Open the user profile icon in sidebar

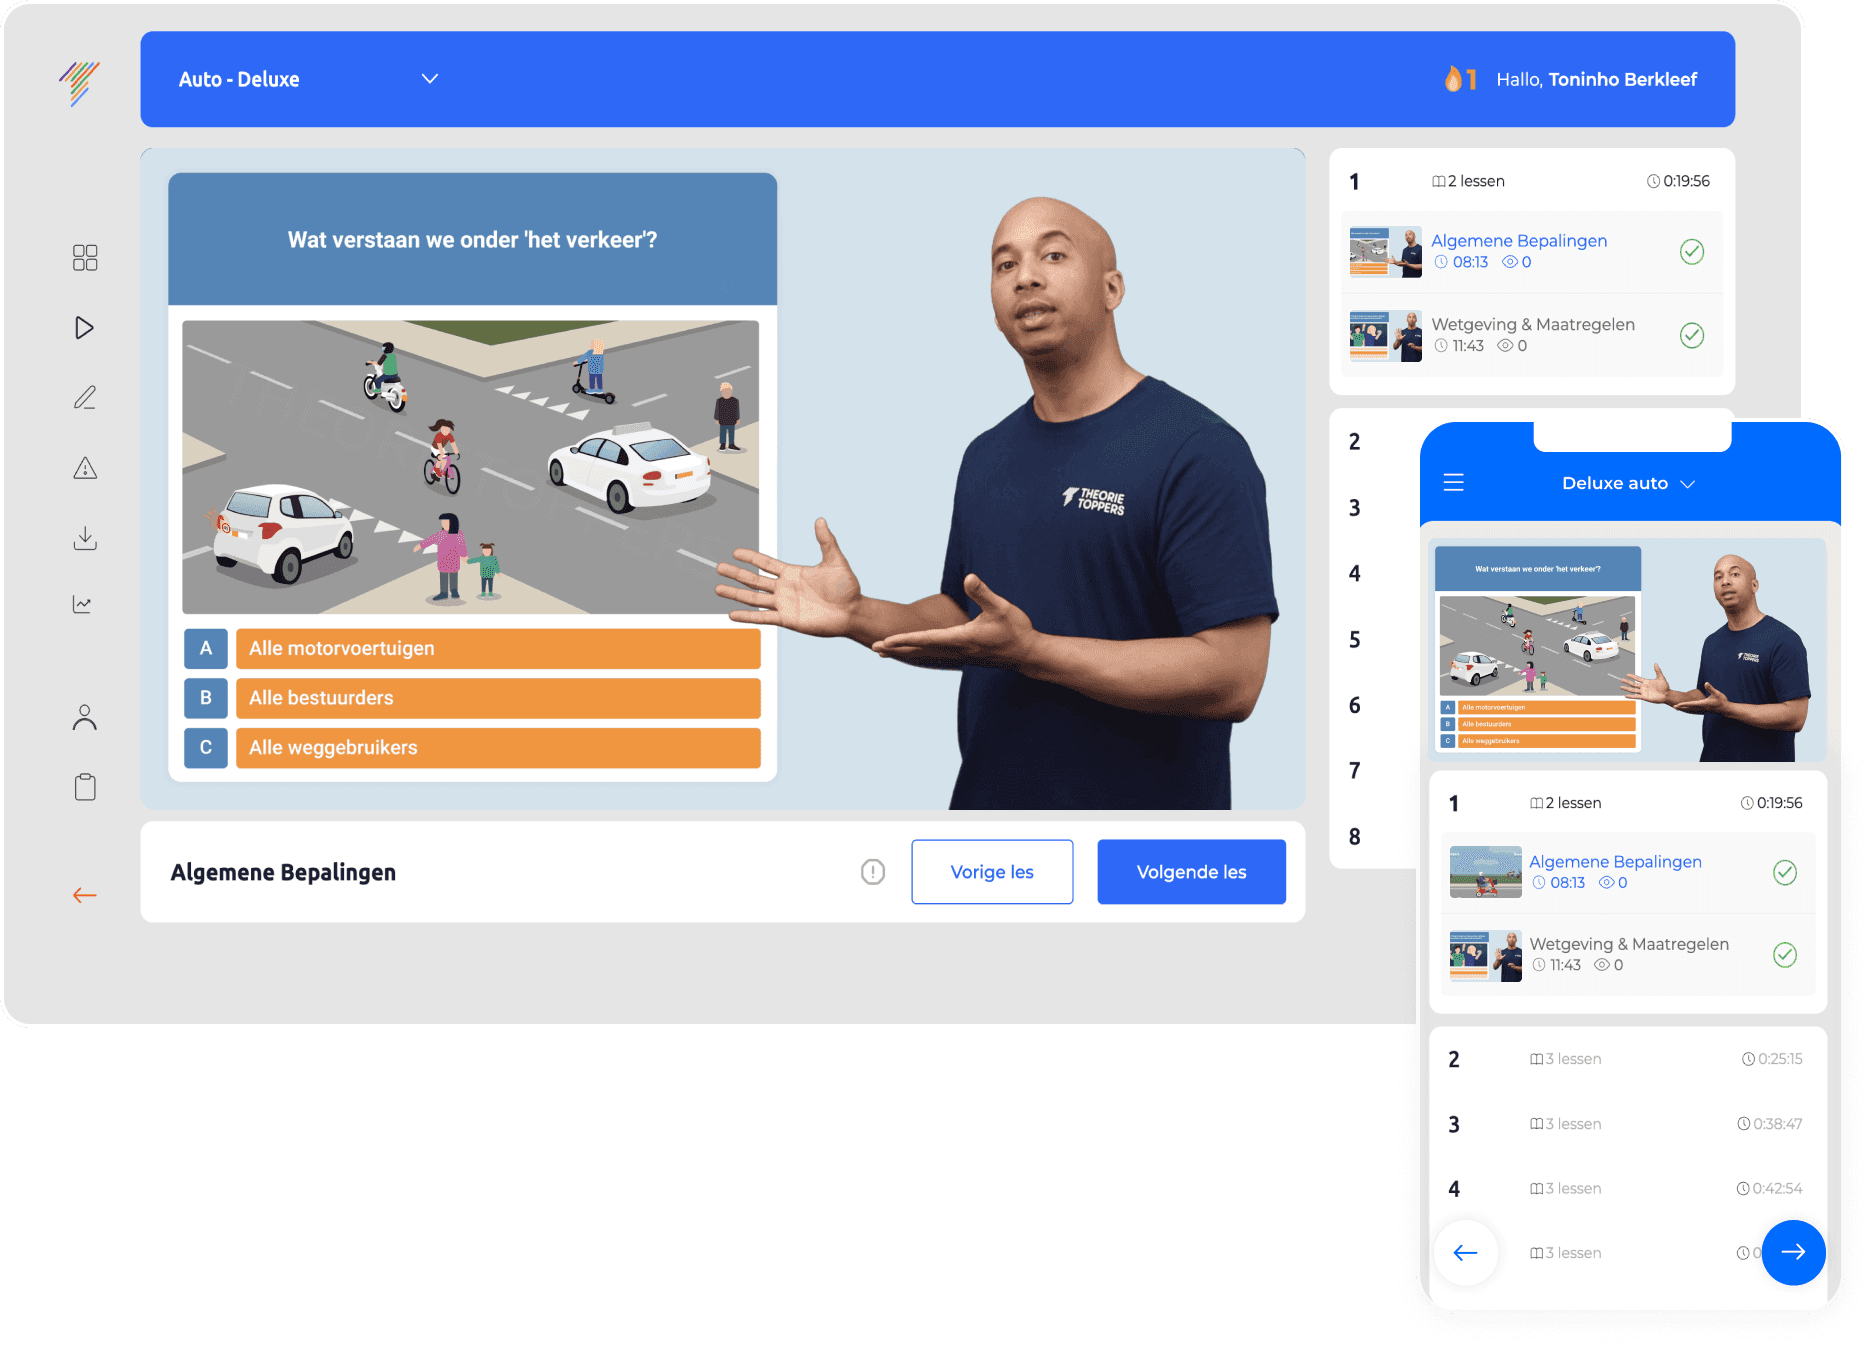(85, 717)
